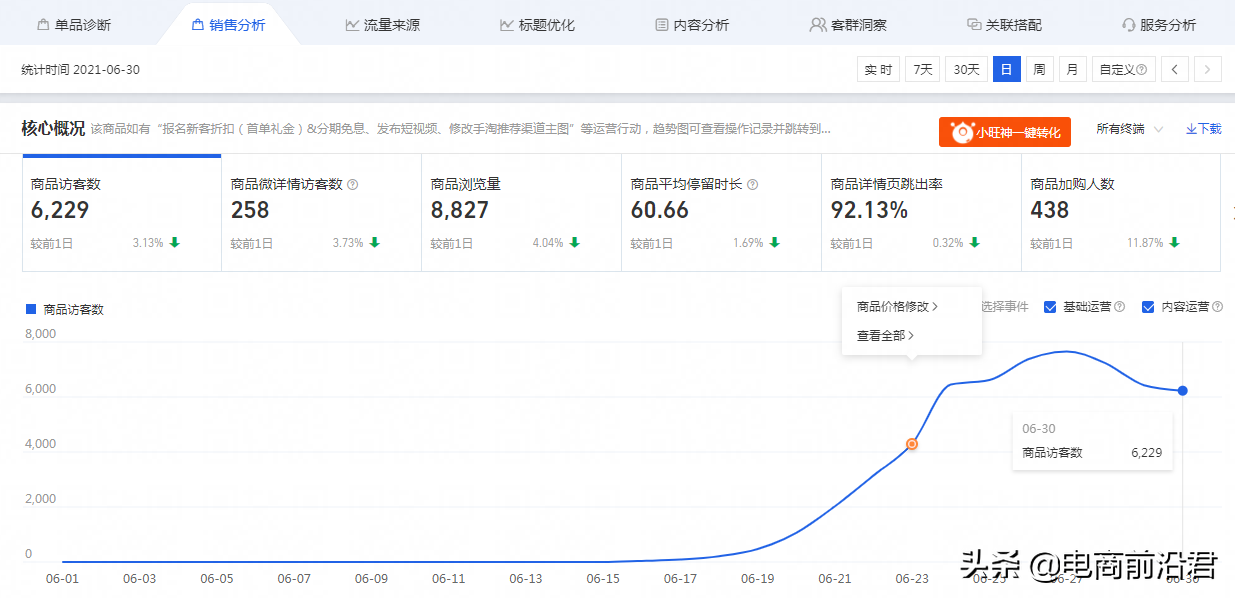
Task: Click the 内容分析 content analysis icon
Action: tap(661, 23)
